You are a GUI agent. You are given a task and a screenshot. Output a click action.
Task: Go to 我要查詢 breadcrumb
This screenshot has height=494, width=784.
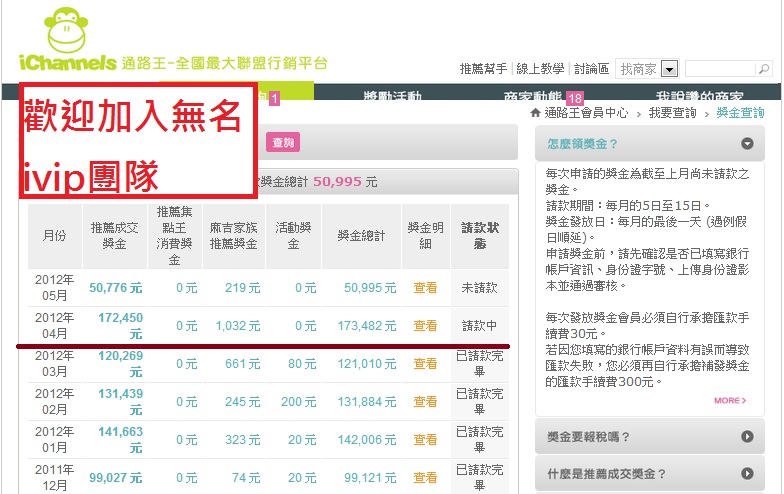point(672,112)
